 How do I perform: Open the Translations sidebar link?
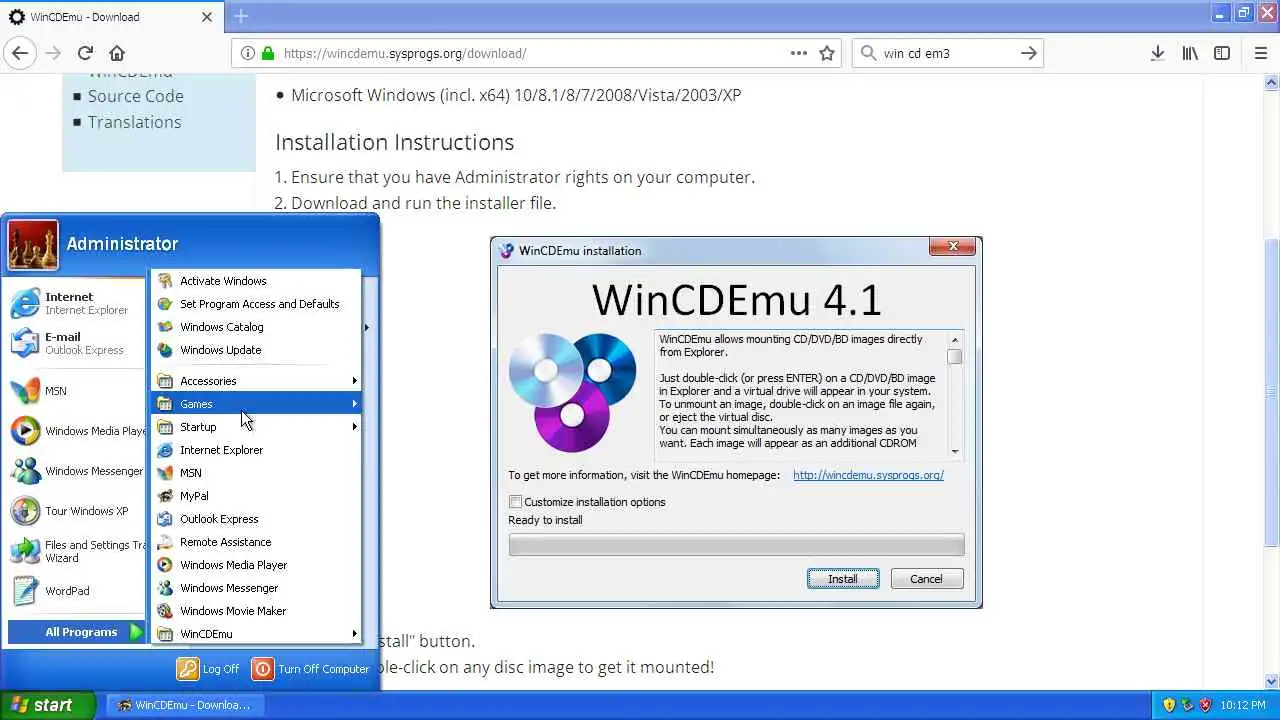tap(134, 122)
